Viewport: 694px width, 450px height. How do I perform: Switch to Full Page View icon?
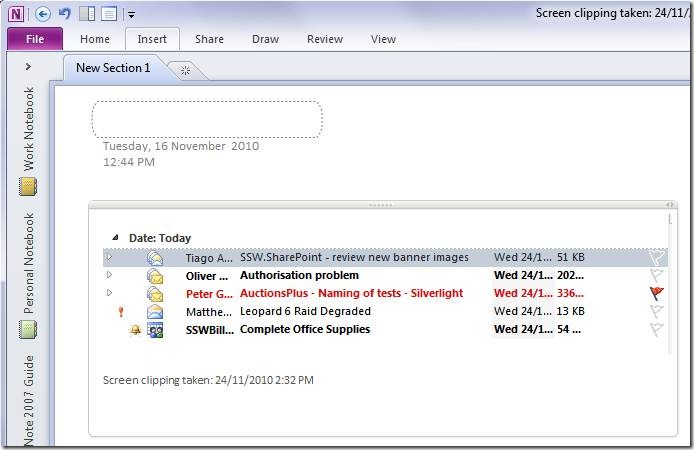109,14
